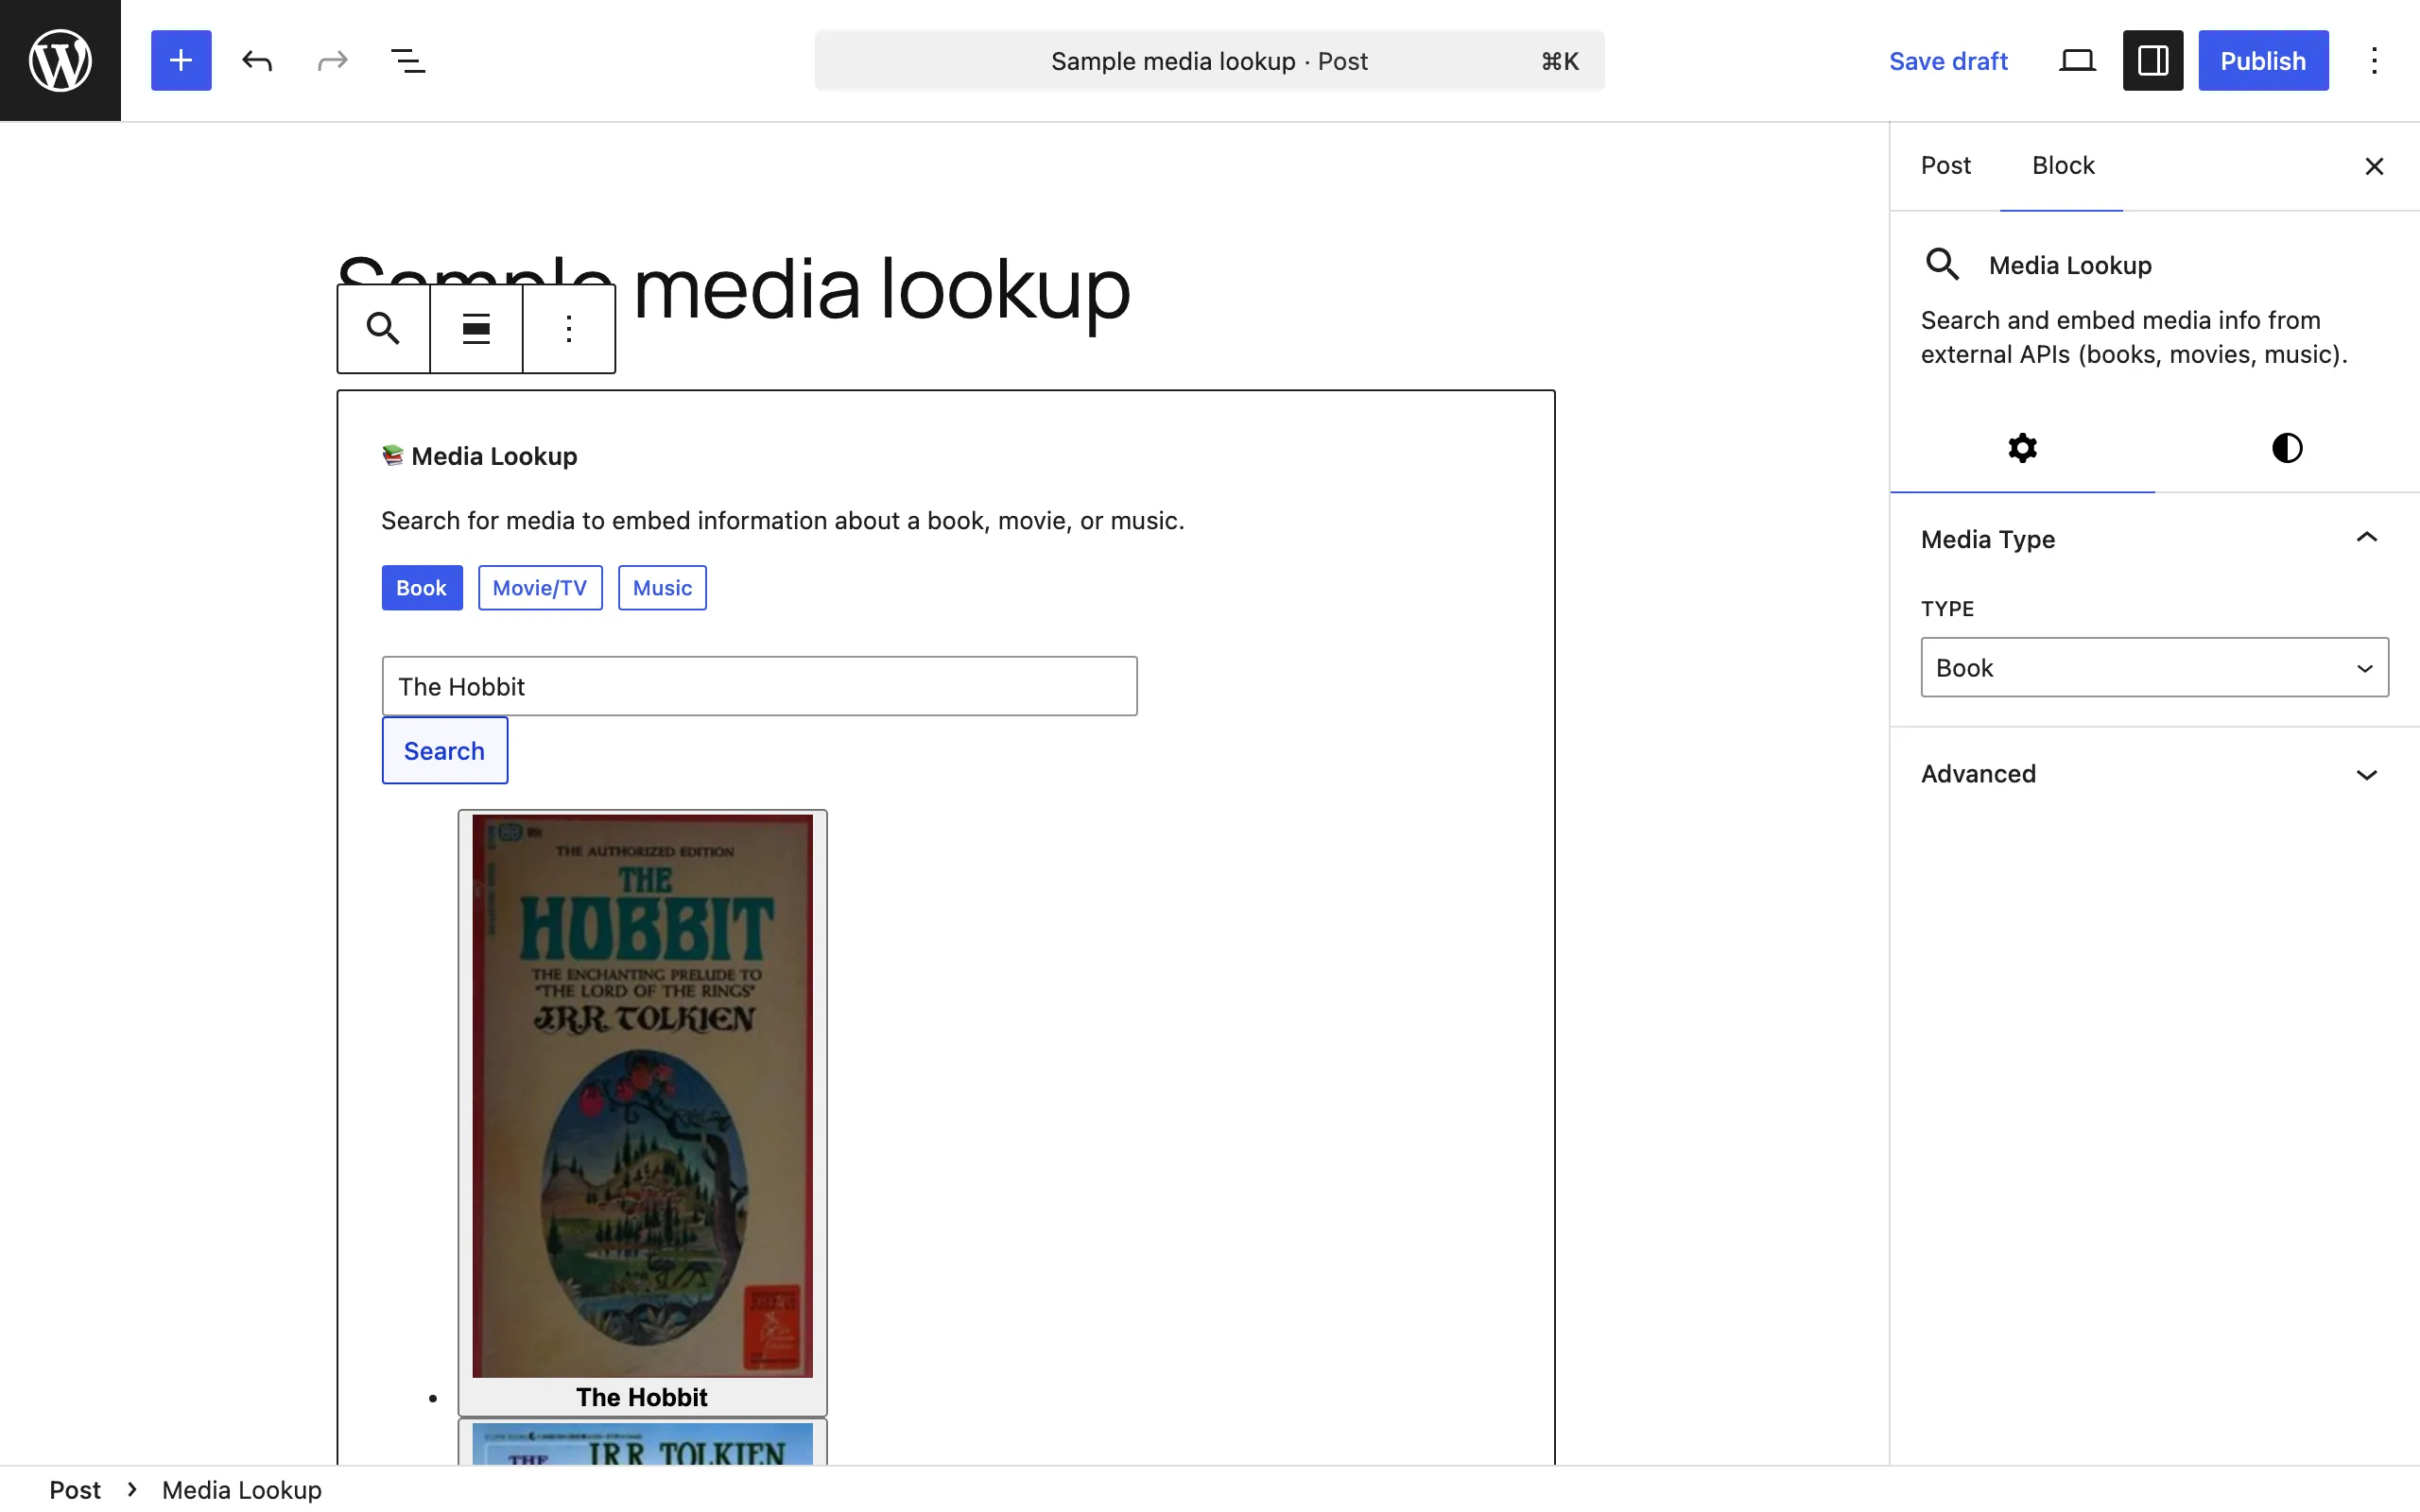Publish the post
This screenshot has width=2420, height=1512.
2263,60
